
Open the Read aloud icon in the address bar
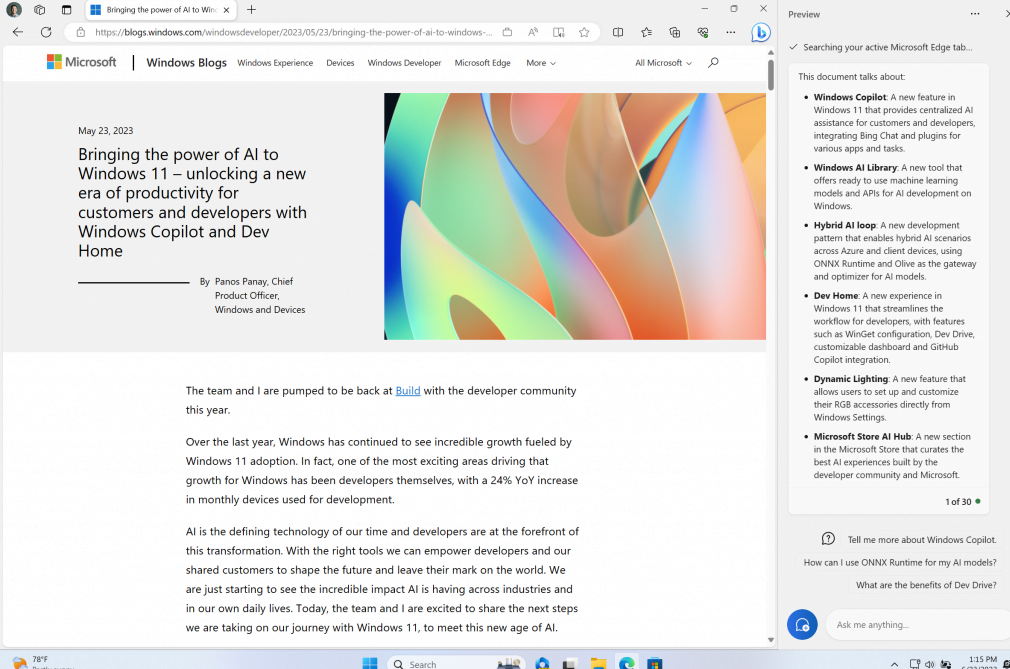(533, 32)
